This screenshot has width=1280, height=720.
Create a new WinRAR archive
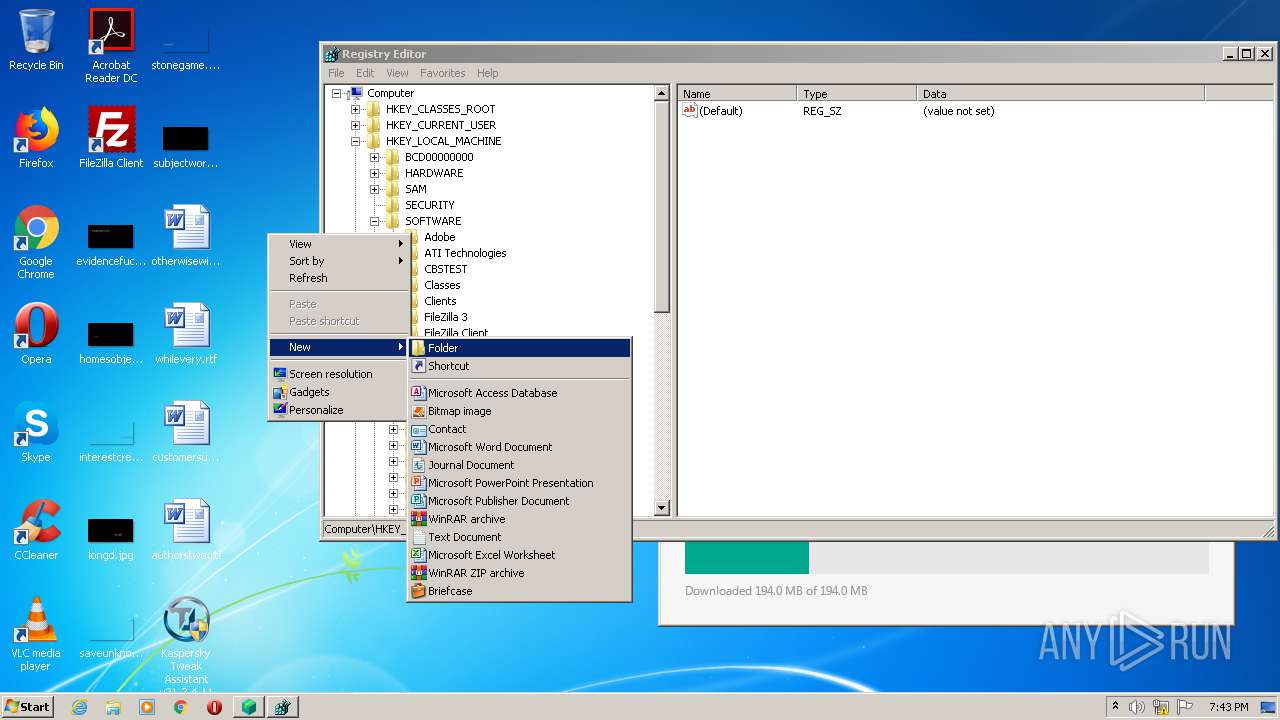pyautogui.click(x=519, y=519)
